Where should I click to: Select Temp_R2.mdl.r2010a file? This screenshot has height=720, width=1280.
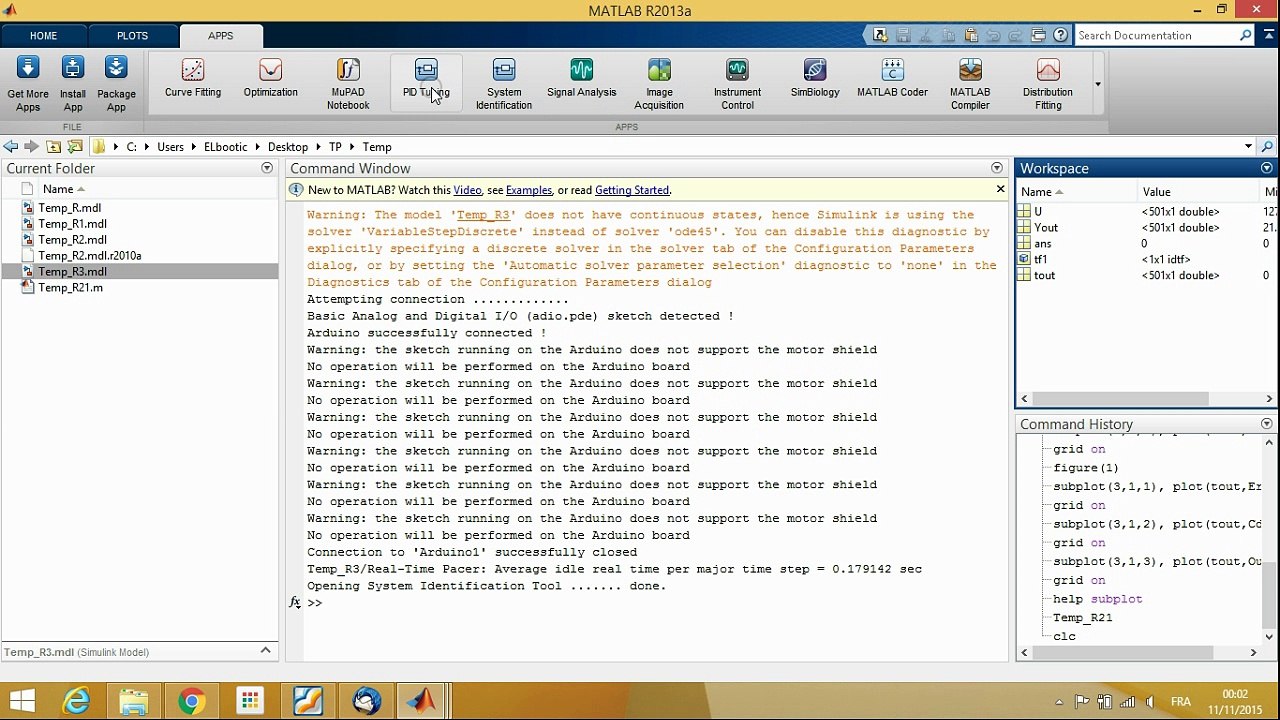coord(89,256)
